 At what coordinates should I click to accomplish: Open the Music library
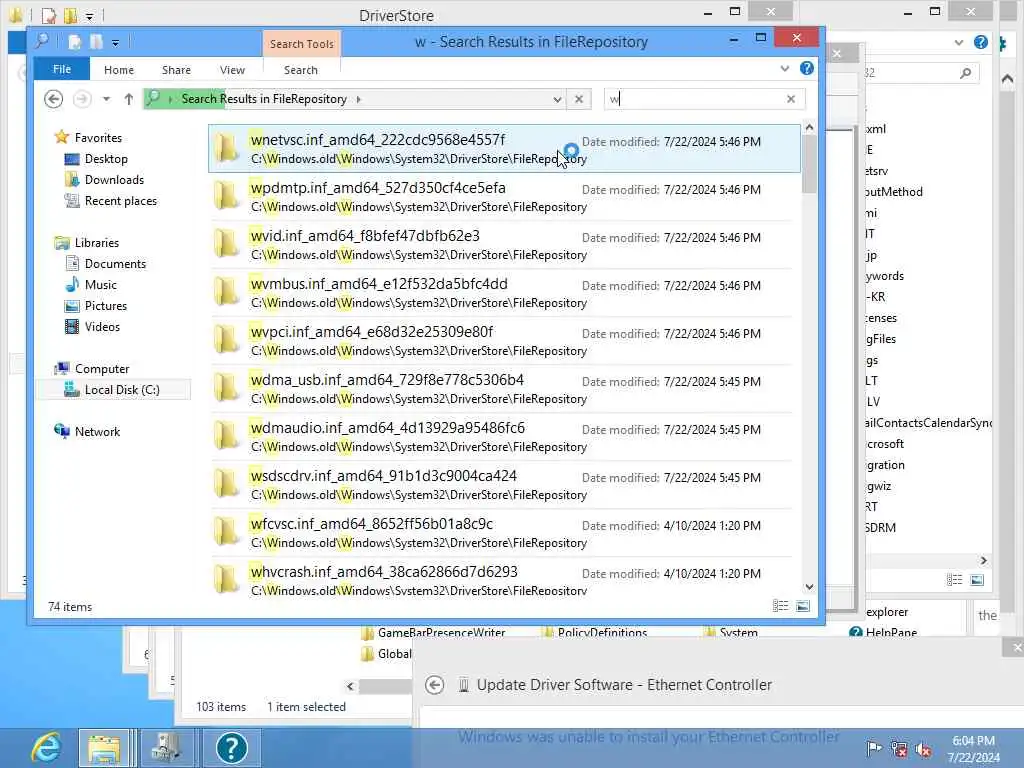[x=101, y=285]
